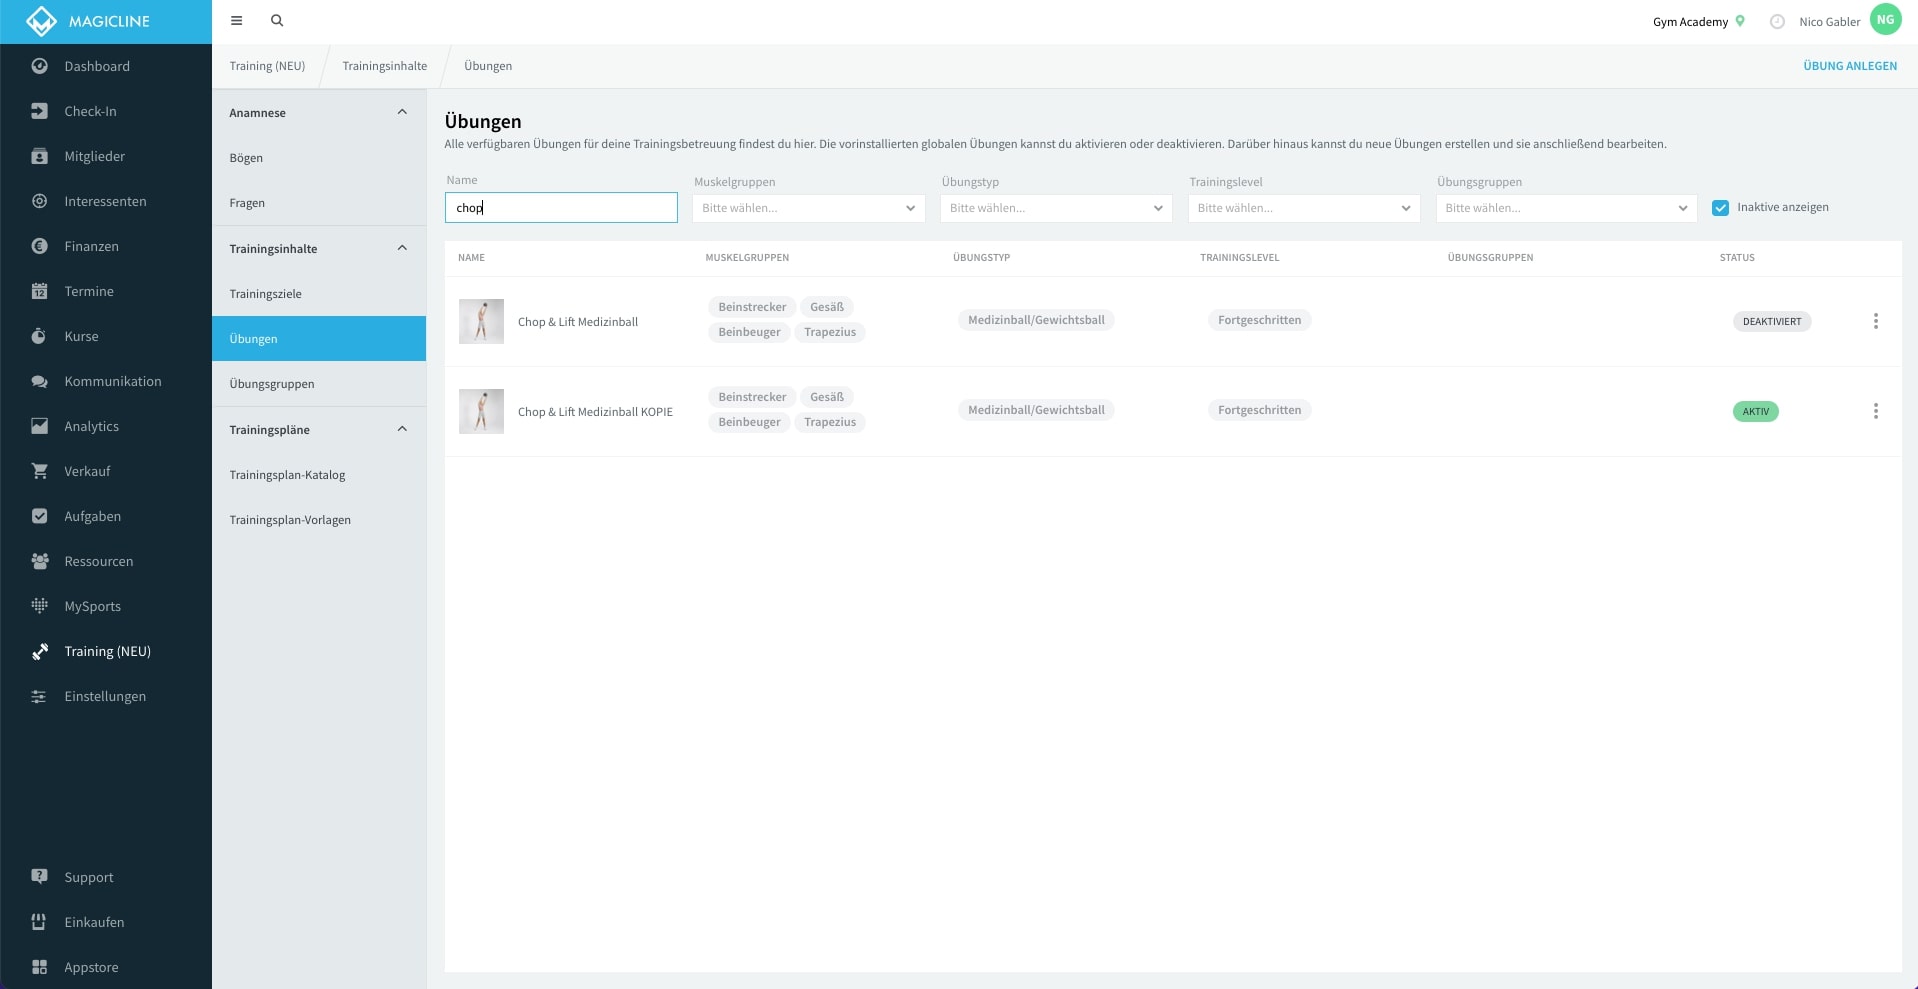Click the Gym Academy location pin icon
Viewport: 1918px width, 989px height.
[x=1740, y=21]
